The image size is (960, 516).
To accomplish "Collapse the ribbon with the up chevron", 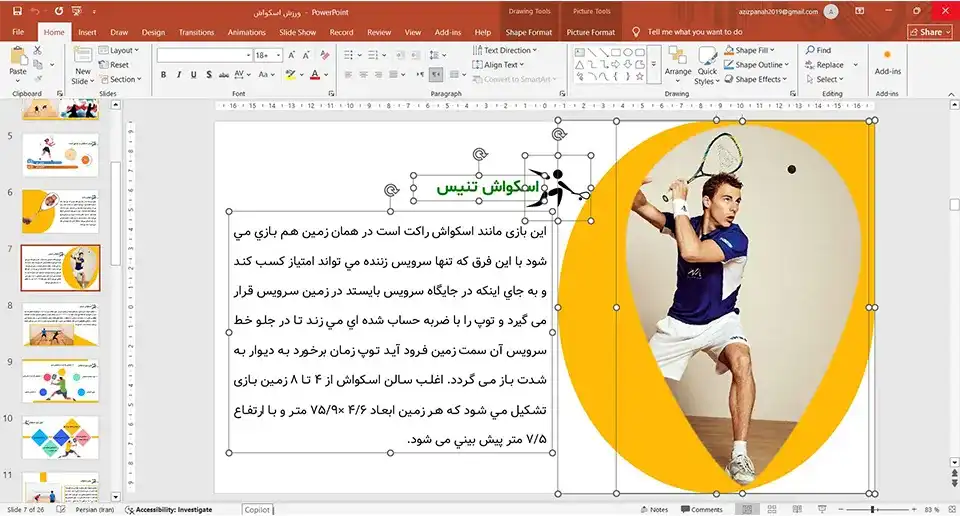I will (x=951, y=94).
